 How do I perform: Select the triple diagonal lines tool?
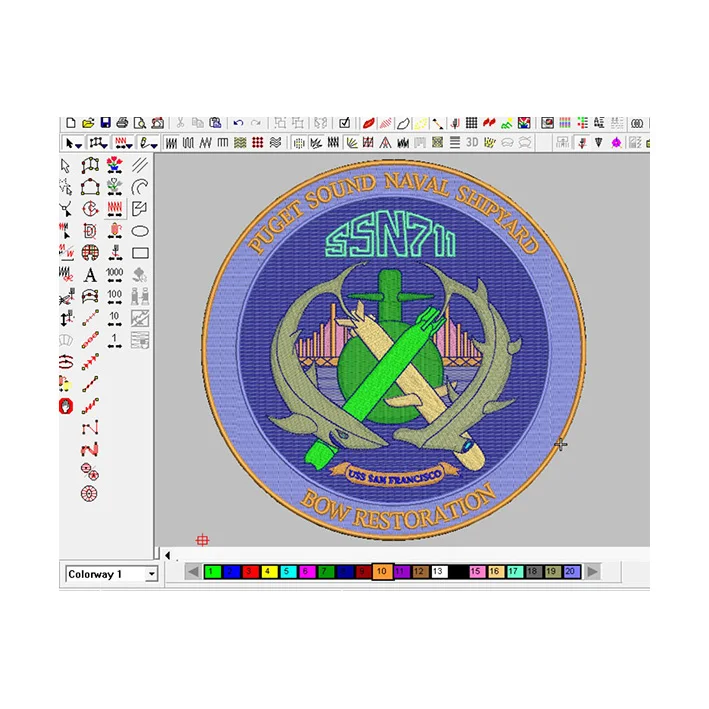(140, 165)
